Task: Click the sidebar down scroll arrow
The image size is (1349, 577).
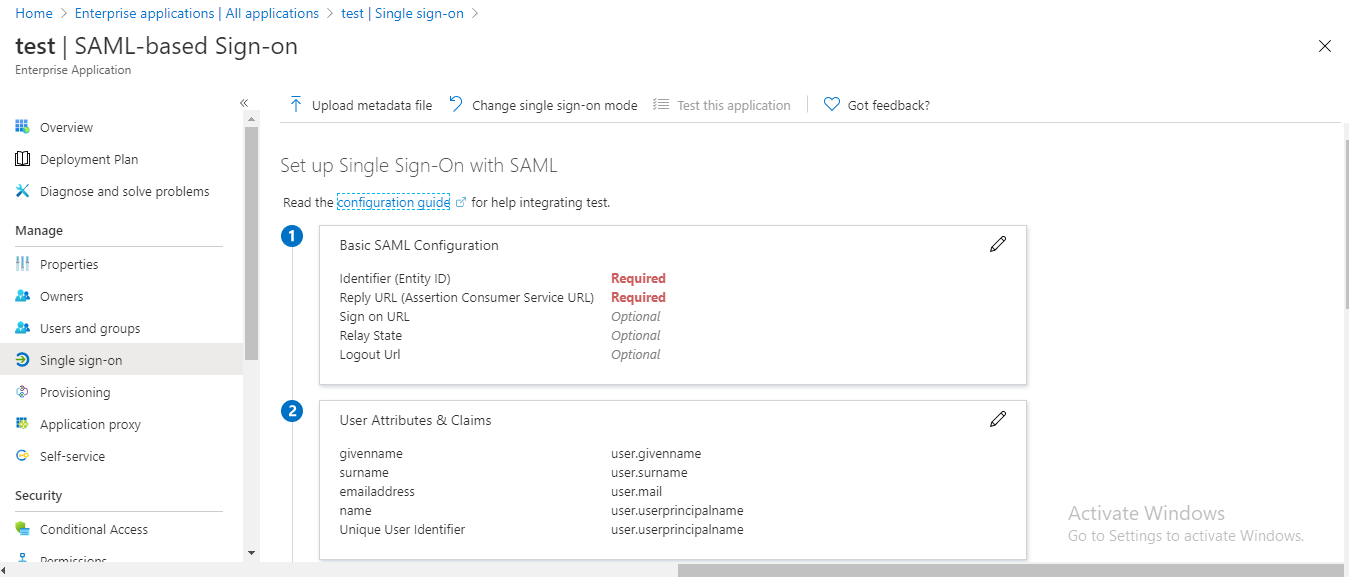Action: pyautogui.click(x=251, y=552)
